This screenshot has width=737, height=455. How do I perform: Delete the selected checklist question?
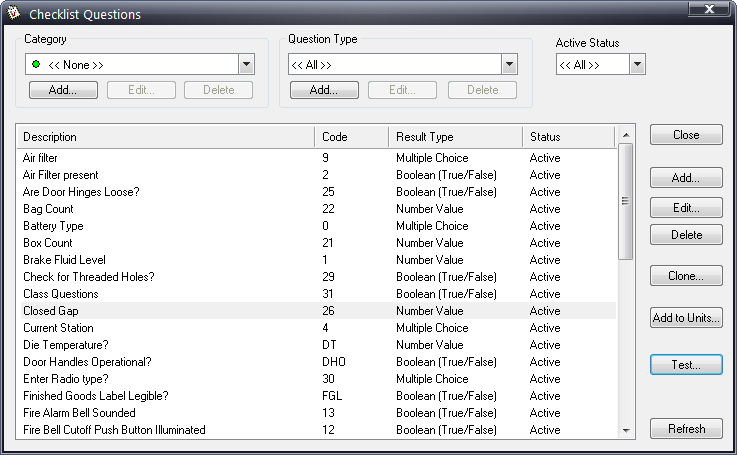click(x=686, y=235)
